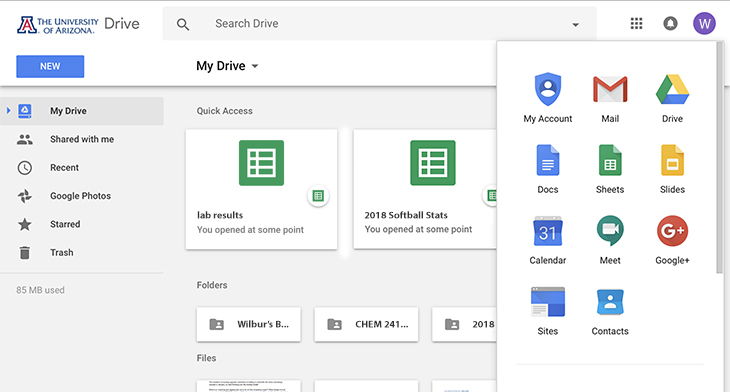Image resolution: width=730 pixels, height=392 pixels.
Task: Click the 85 MB used storage text
Action: [x=41, y=290]
